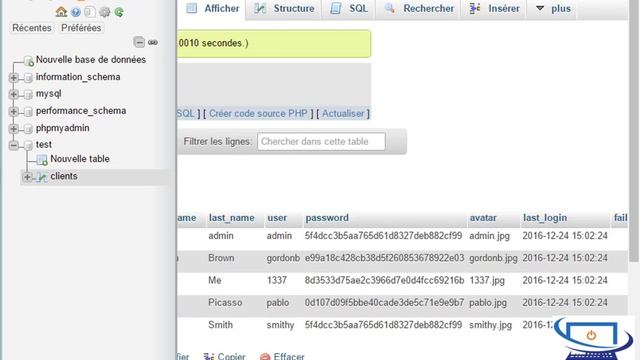Image resolution: width=640 pixels, height=360 pixels.
Task: Open the Insérer tab
Action: pyautogui.click(x=493, y=9)
